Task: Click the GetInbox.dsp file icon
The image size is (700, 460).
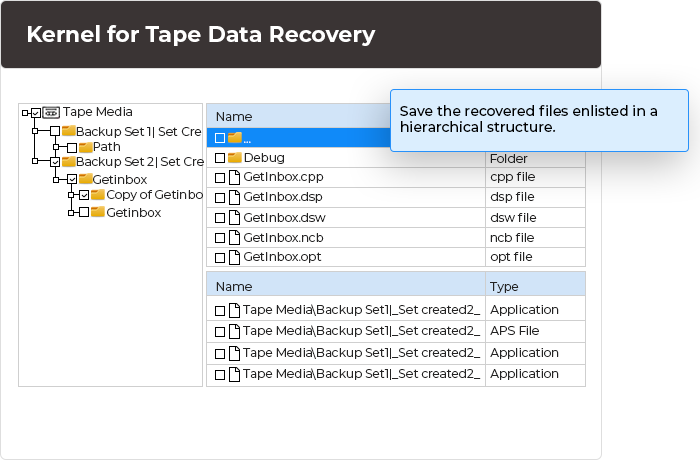Action: point(234,197)
